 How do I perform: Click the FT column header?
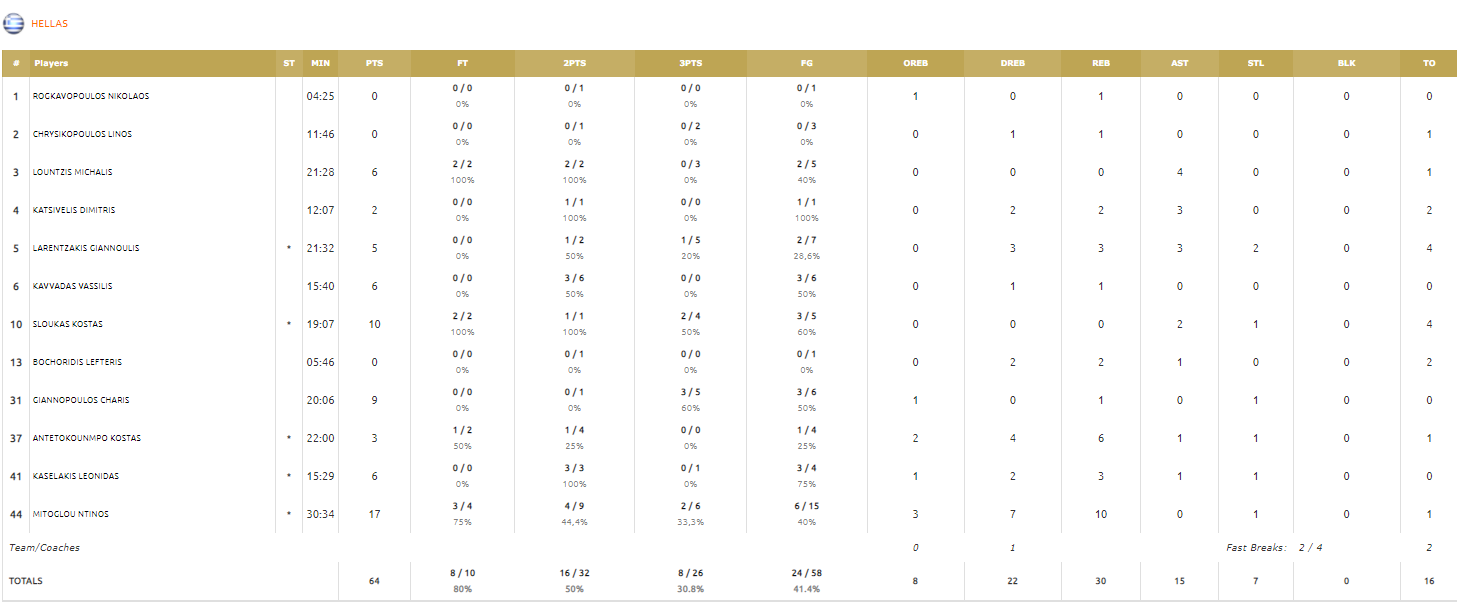pos(463,63)
